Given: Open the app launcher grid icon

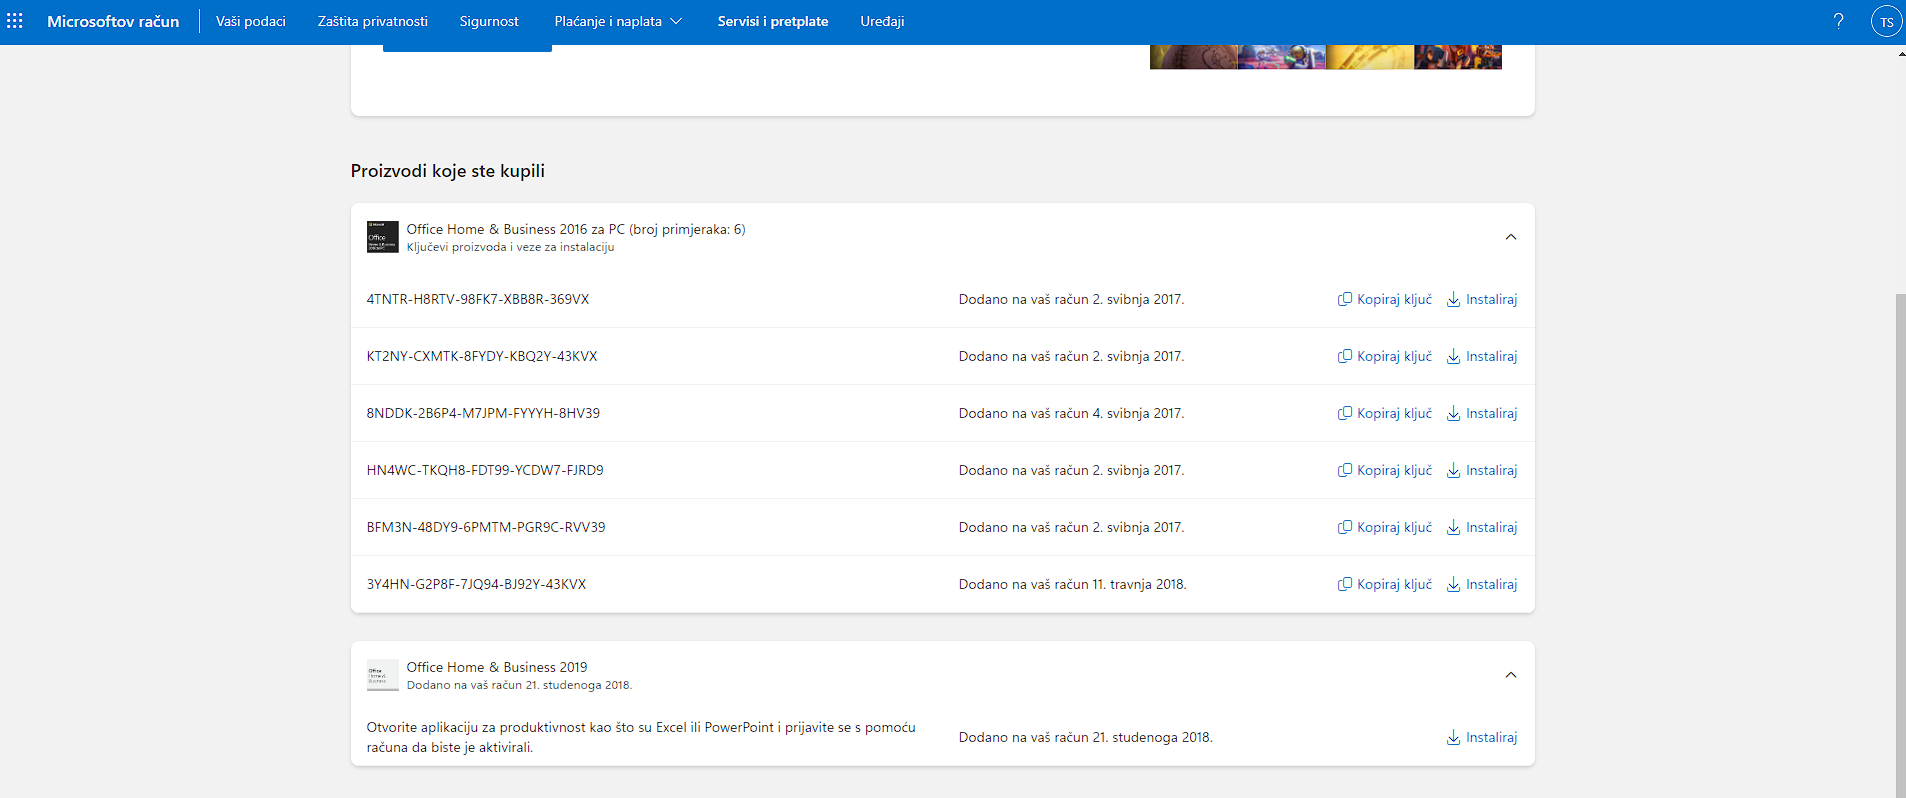Looking at the screenshot, I should coord(15,21).
